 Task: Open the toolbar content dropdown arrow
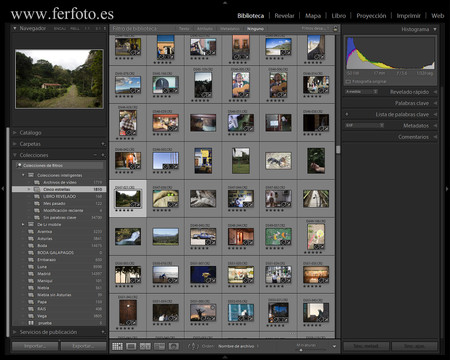click(x=334, y=346)
